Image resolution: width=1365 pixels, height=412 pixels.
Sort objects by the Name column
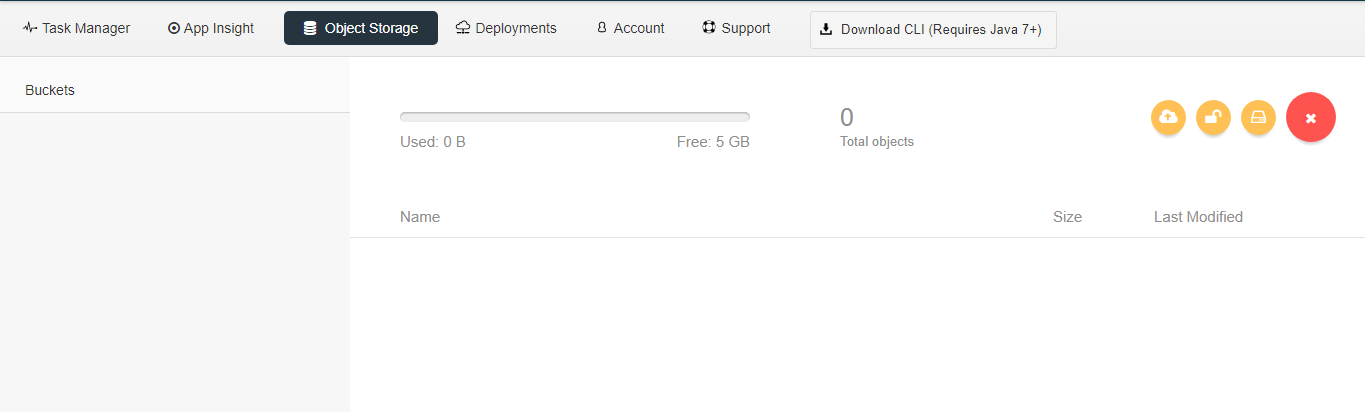(x=420, y=217)
